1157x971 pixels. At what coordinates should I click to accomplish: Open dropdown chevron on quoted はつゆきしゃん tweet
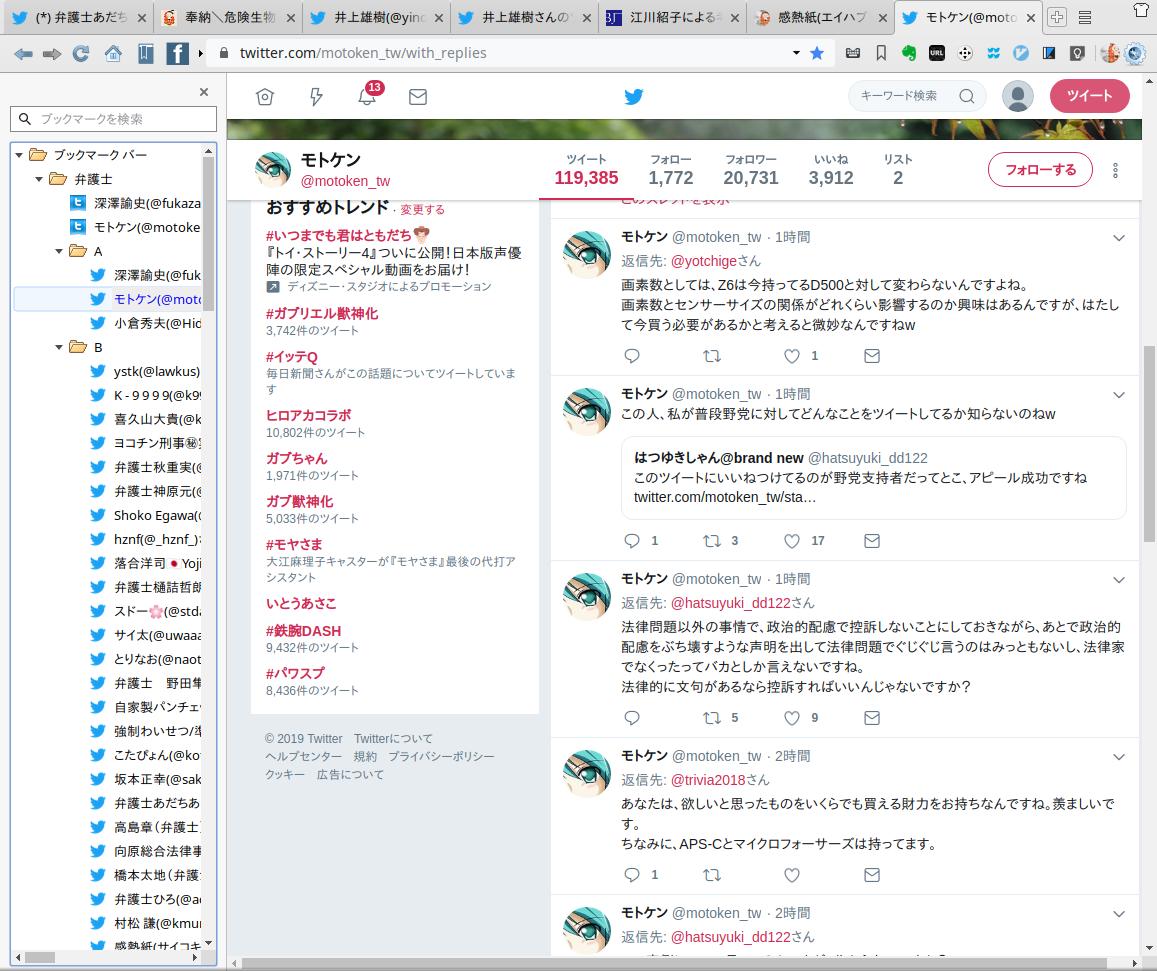click(1119, 395)
